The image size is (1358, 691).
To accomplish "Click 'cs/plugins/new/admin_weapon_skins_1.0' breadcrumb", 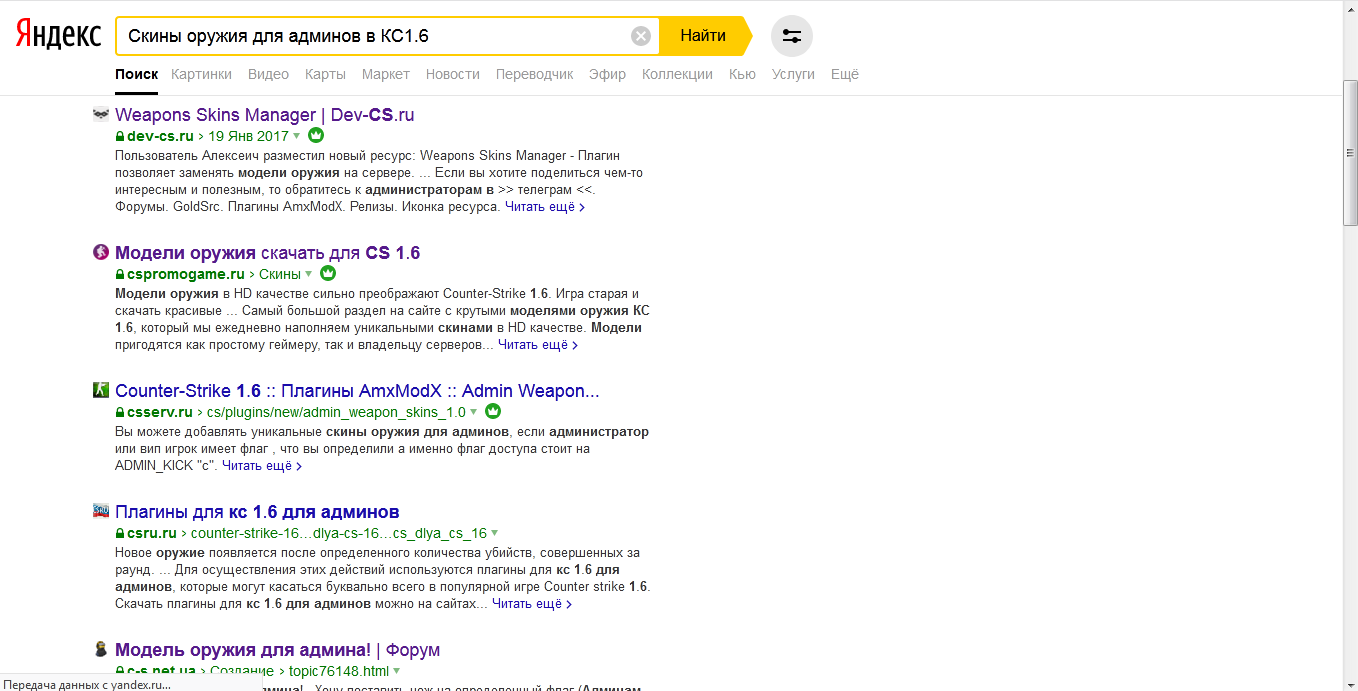I will (x=336, y=412).
